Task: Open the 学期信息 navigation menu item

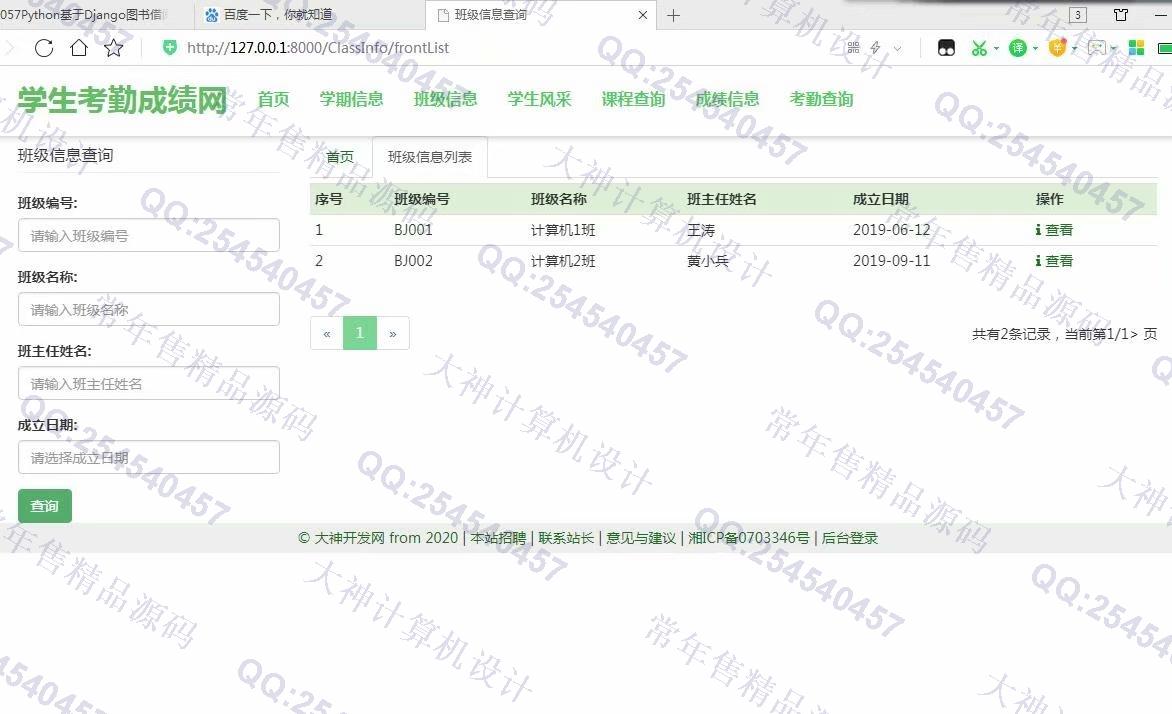Action: click(351, 99)
